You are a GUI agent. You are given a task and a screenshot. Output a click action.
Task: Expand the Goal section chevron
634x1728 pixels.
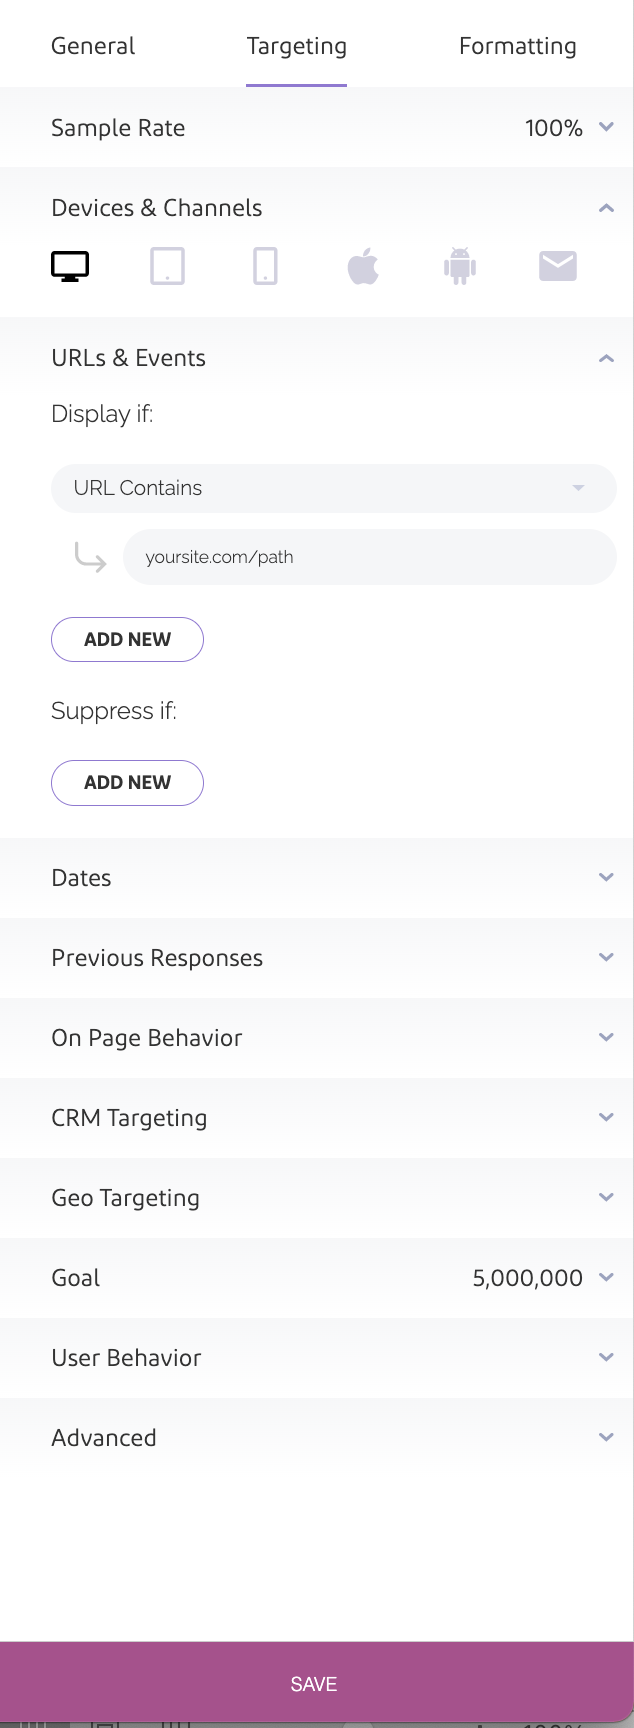point(605,1277)
